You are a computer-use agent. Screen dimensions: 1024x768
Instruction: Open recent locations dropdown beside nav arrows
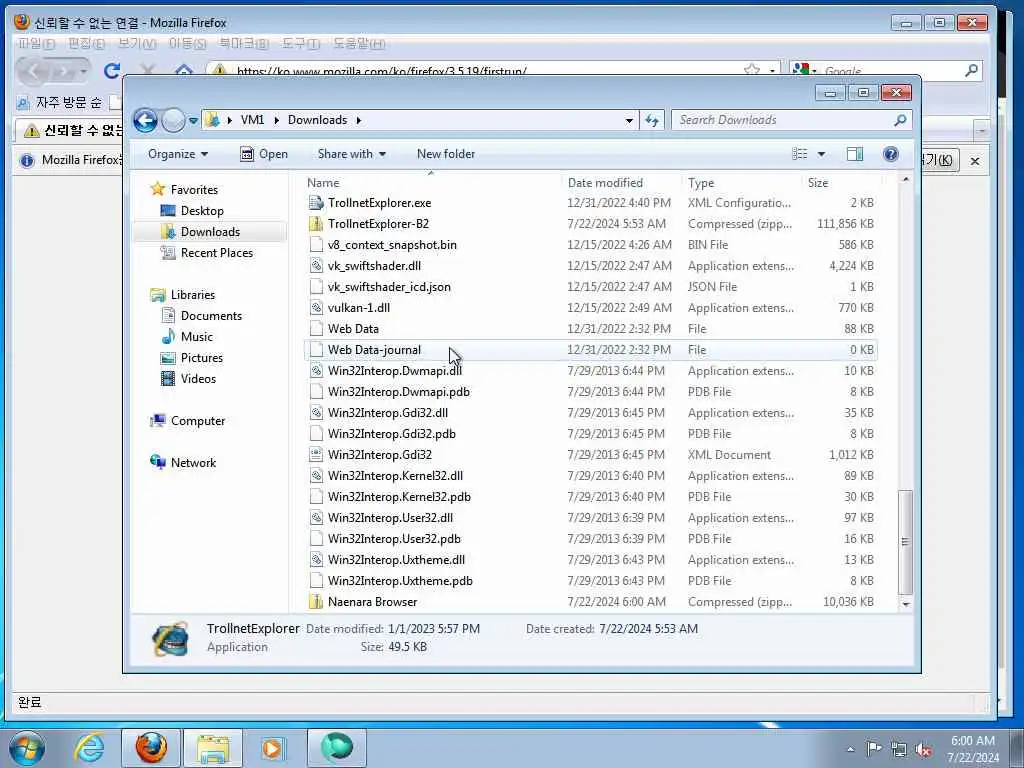point(193,121)
